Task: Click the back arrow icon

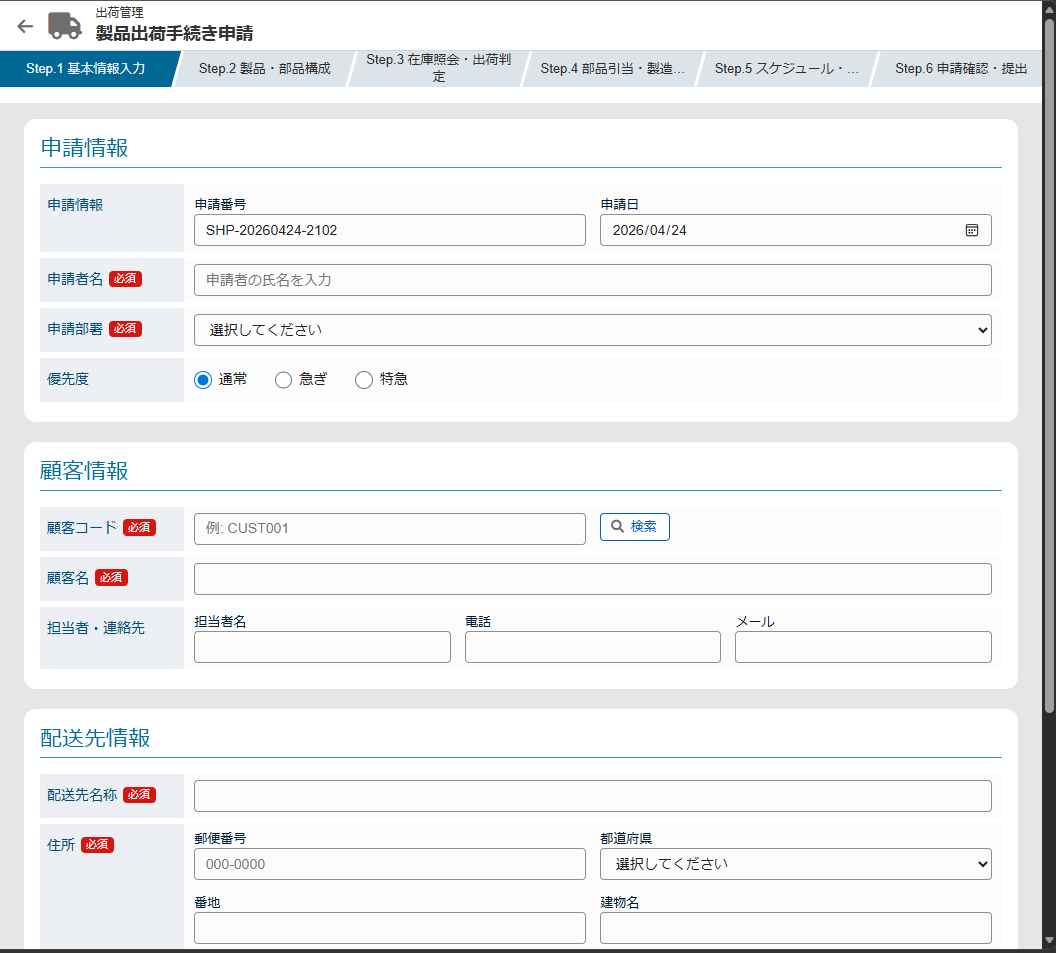Action: tap(25, 26)
